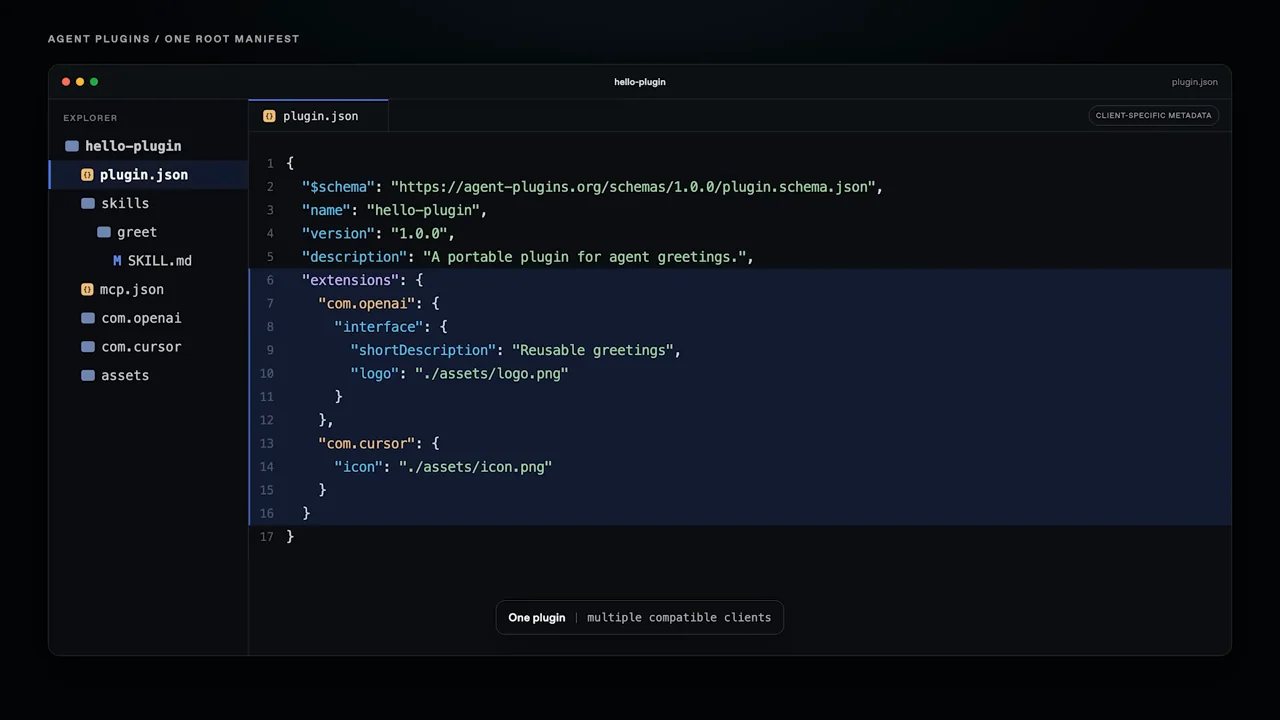
Task: Click the "com.openai" key on line 7
Action: click(x=366, y=303)
